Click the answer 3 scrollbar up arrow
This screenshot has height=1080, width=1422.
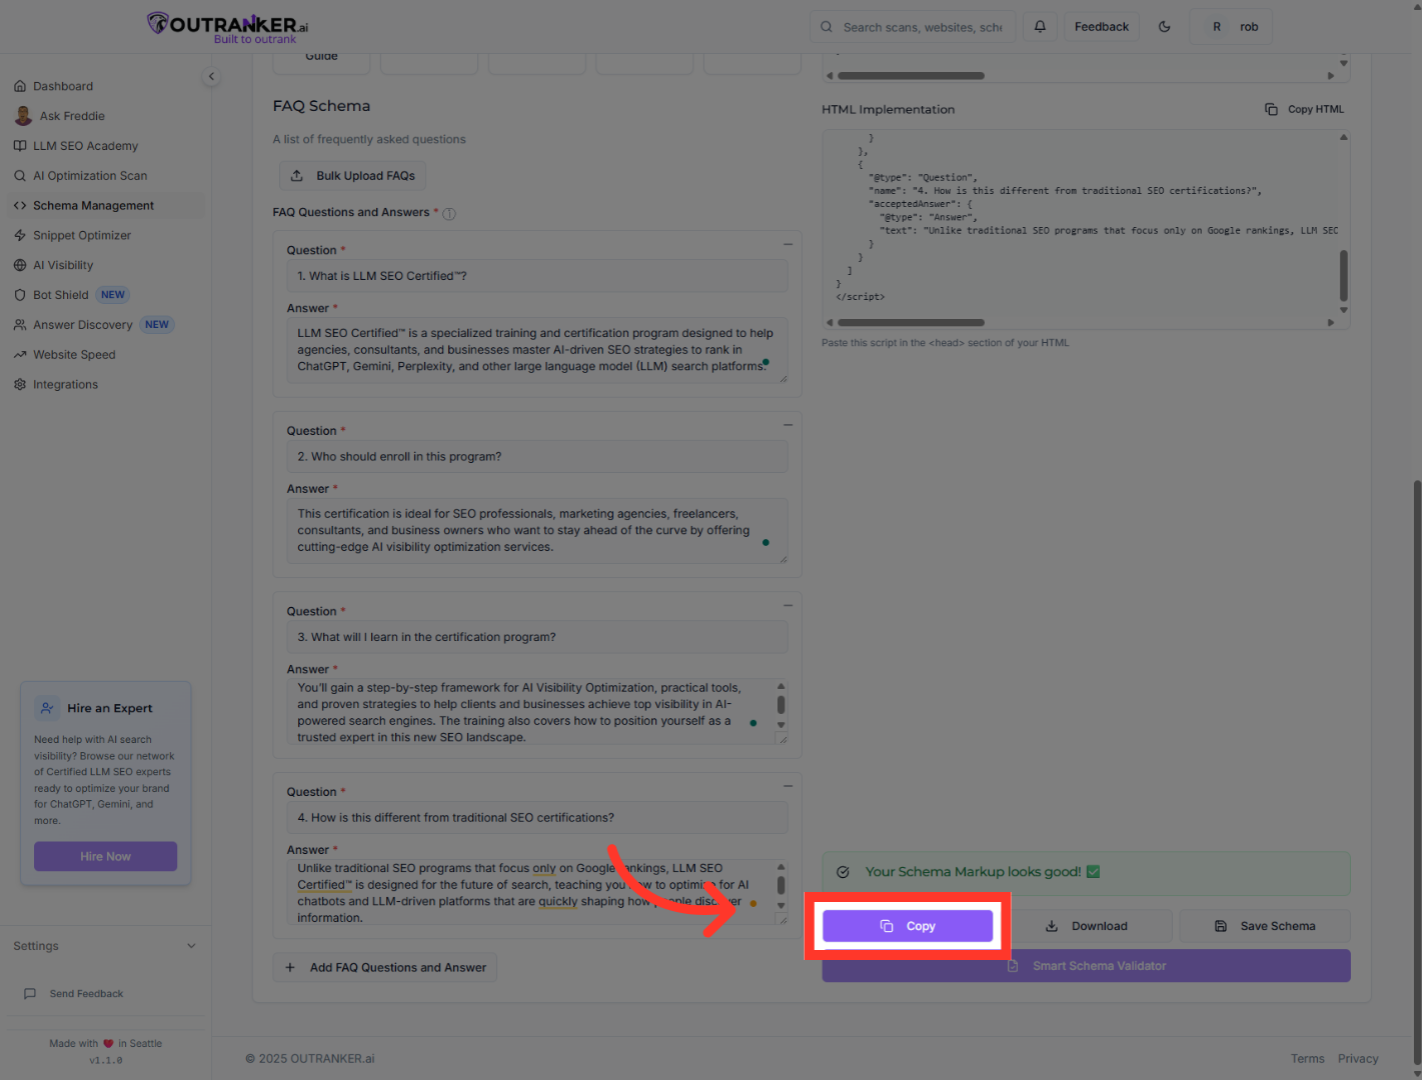click(x=781, y=686)
